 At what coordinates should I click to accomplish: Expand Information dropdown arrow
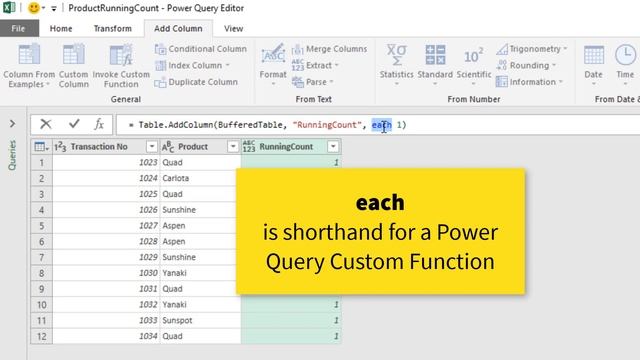point(560,82)
